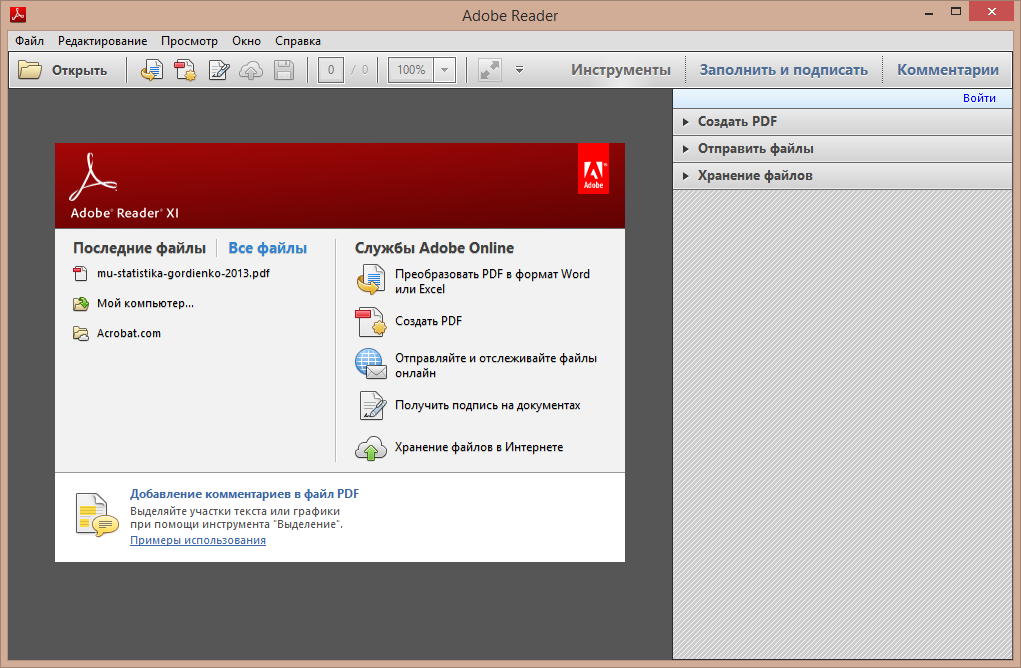The height and width of the screenshot is (668, 1021).
Task: Follow the Примеры использования link
Action: (x=198, y=540)
